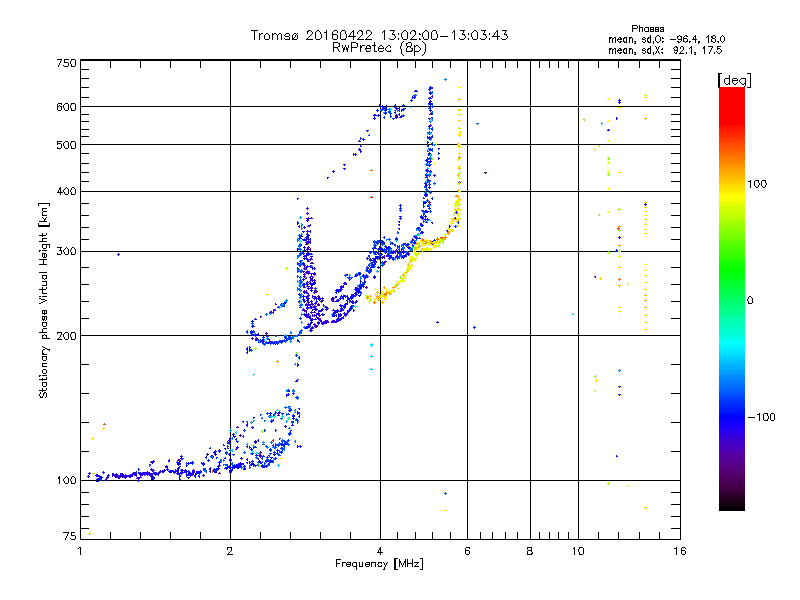Click the 'Stationary phase Virtual Height [km]' axis title
This screenshot has width=800, height=600.
tap(44, 300)
